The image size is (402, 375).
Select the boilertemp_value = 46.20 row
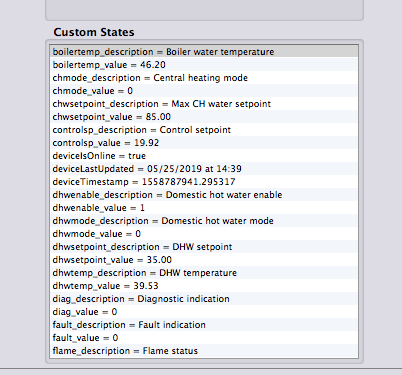tap(204, 65)
